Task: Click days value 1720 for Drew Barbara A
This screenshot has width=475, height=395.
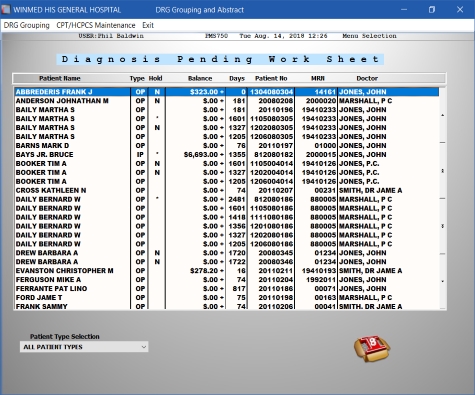Action: tap(237, 253)
